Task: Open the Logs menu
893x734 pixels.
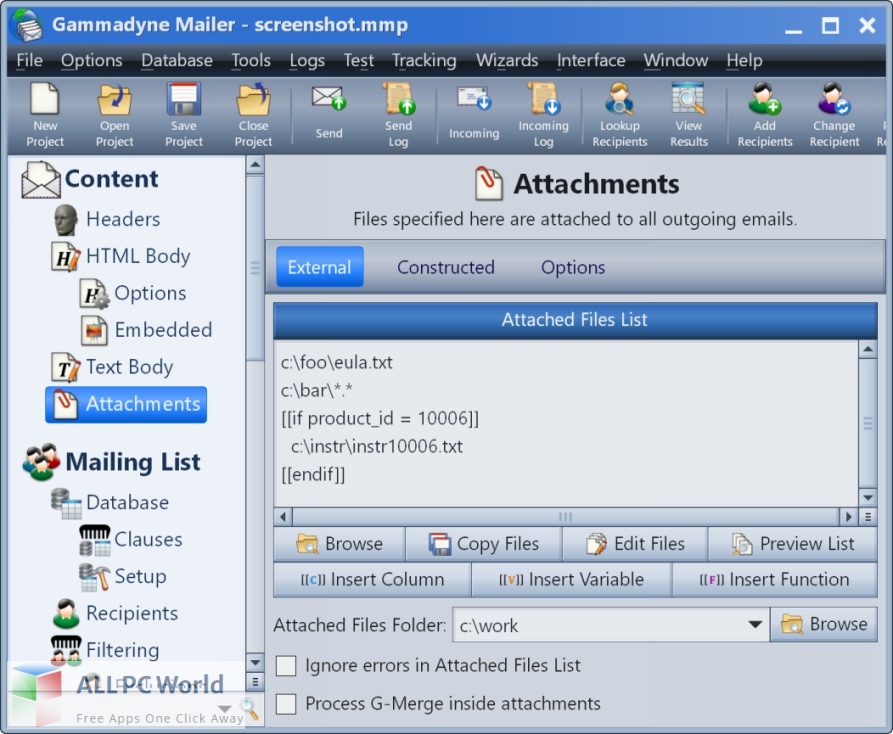Action: click(307, 60)
